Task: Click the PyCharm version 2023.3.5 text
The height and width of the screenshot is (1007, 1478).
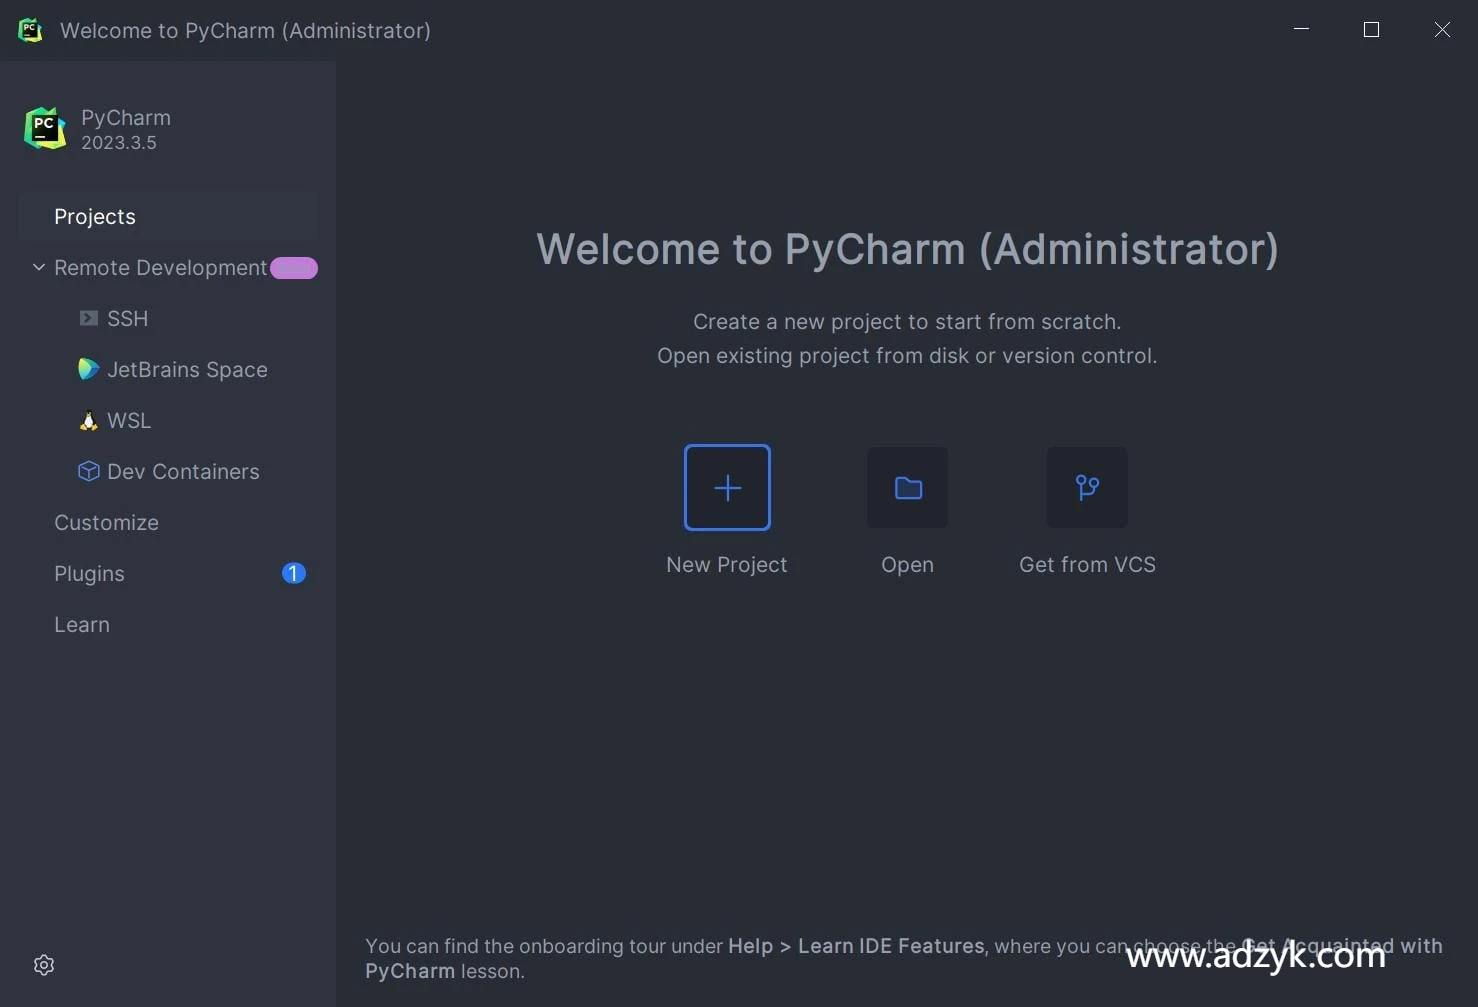Action: [119, 143]
